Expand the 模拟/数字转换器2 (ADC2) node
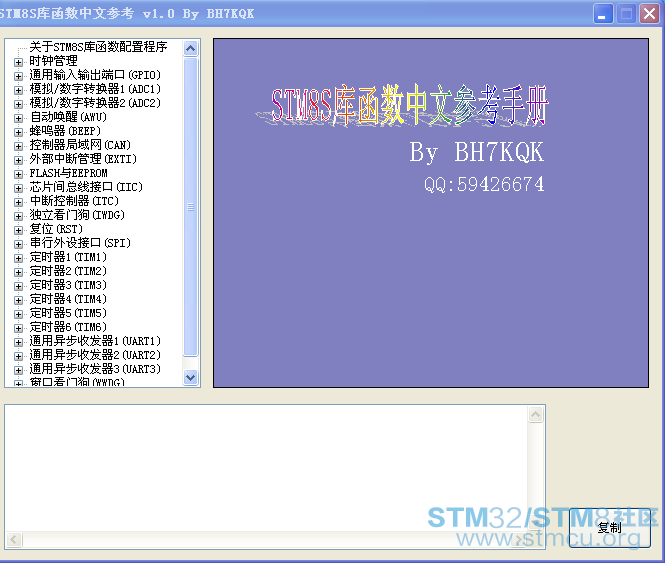 pos(18,104)
